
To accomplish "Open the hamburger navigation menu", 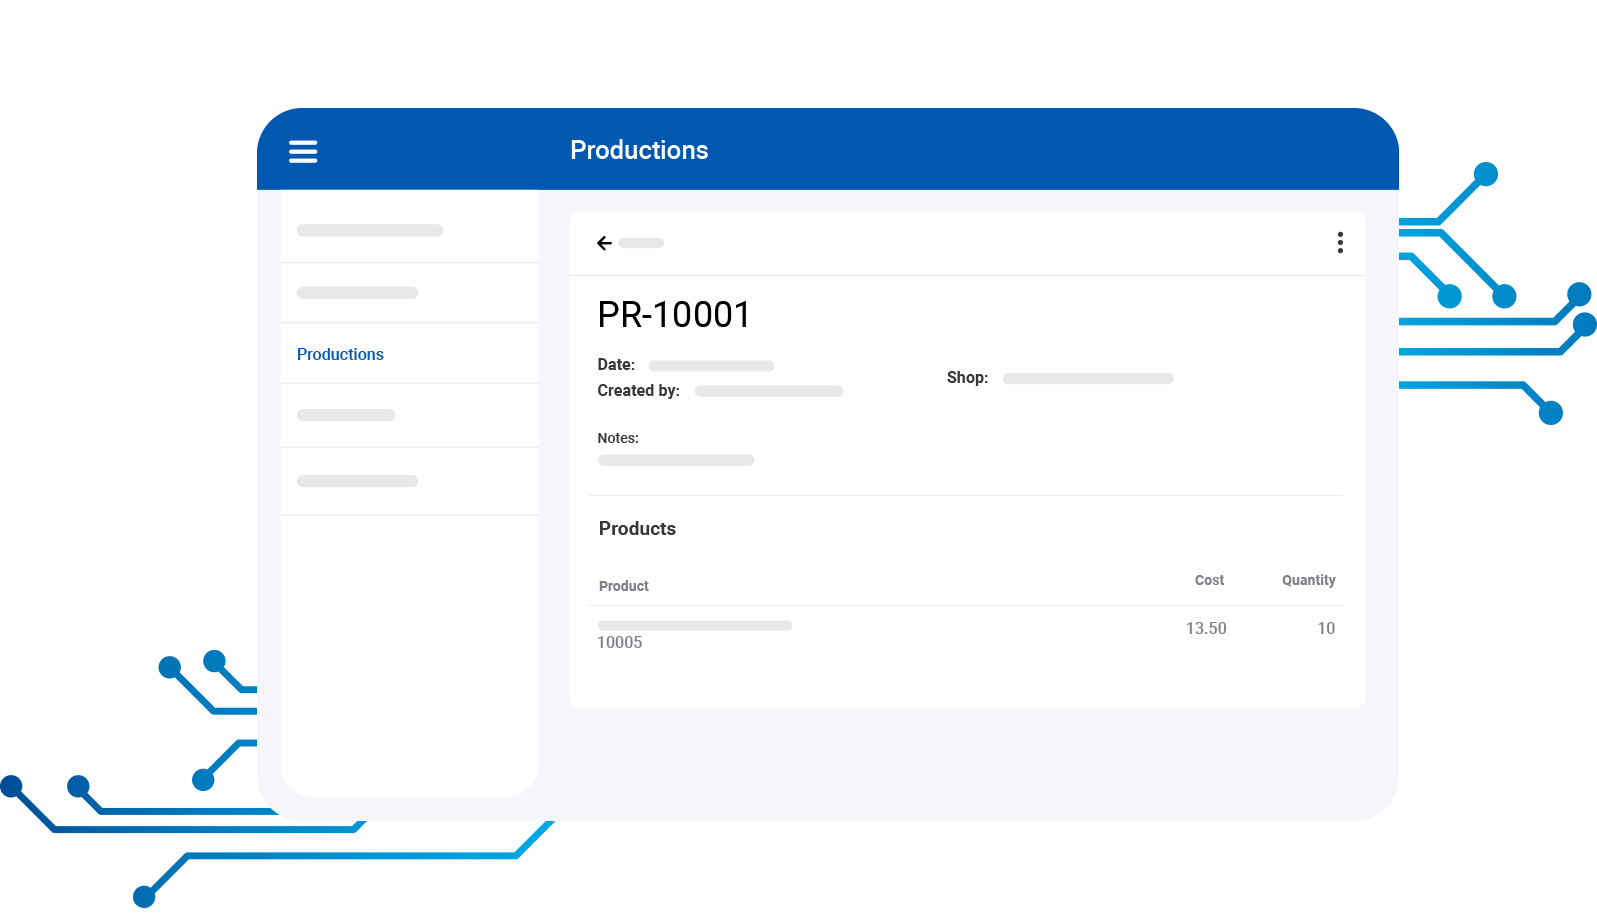I will [303, 151].
